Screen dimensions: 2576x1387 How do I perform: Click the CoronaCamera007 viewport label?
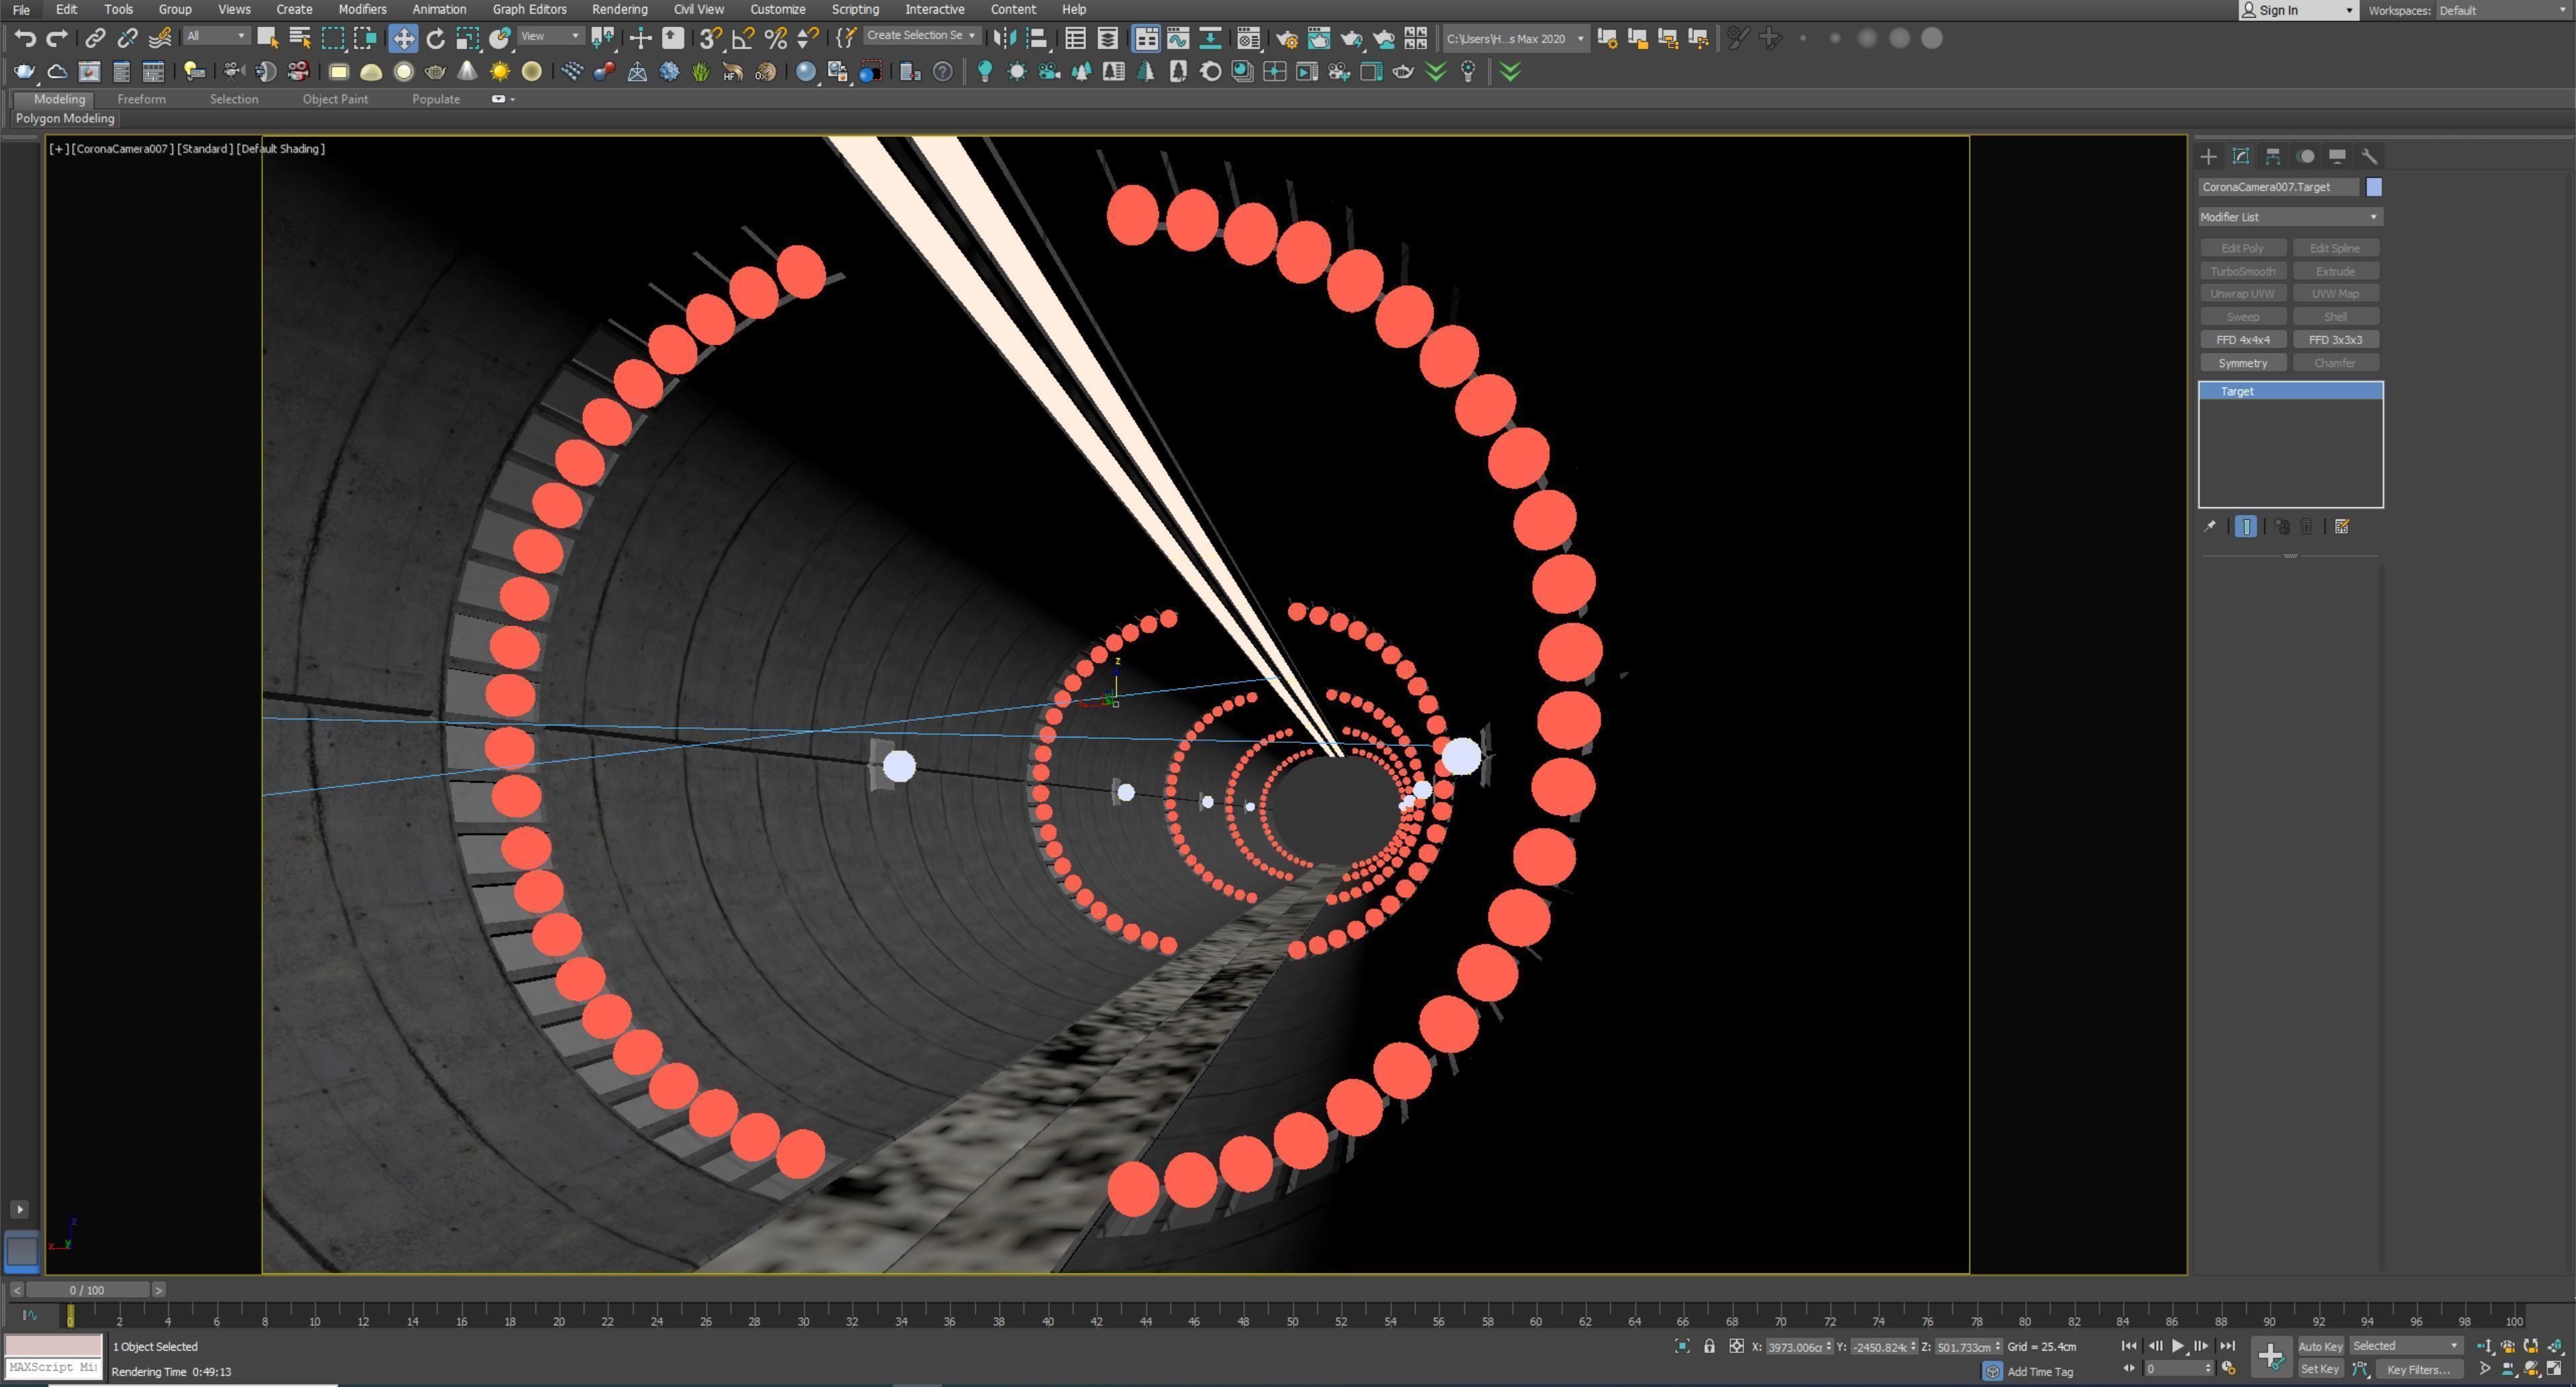[x=122, y=149]
